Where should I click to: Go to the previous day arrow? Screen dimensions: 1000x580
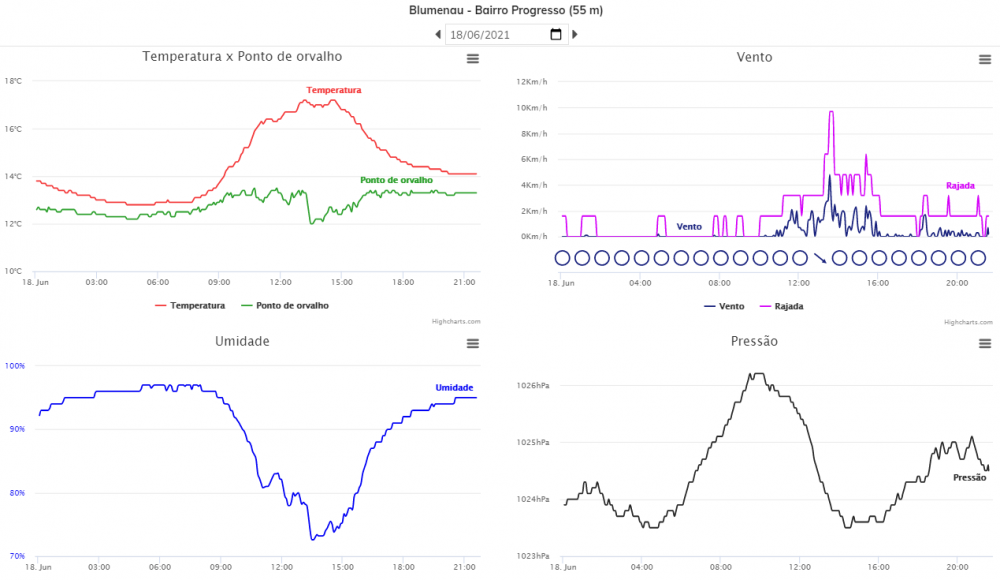pyautogui.click(x=438, y=35)
